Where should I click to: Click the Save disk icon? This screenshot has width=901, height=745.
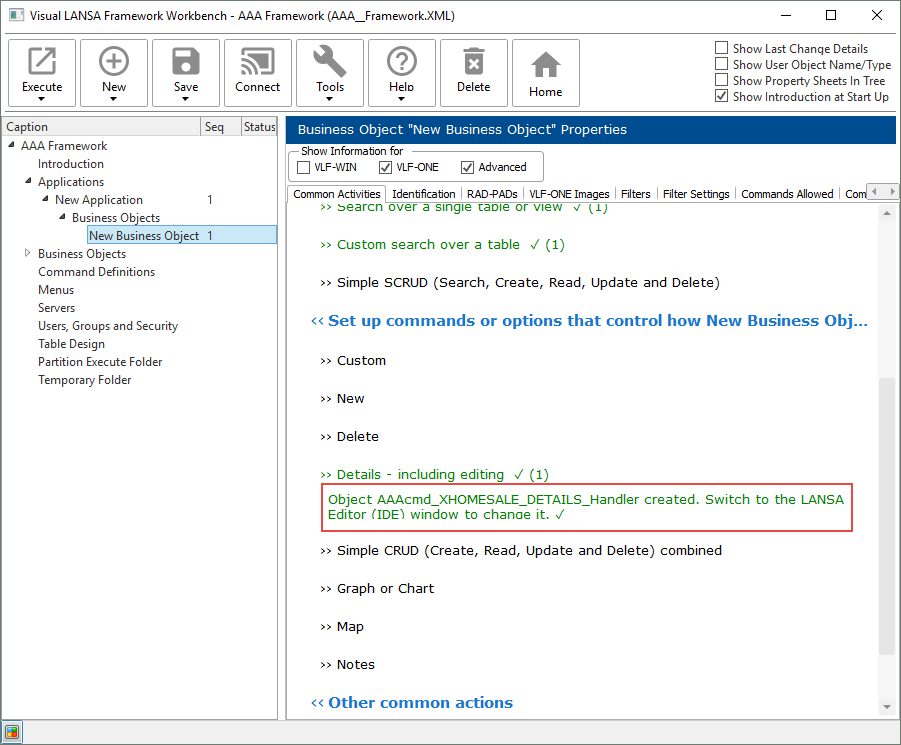[186, 64]
